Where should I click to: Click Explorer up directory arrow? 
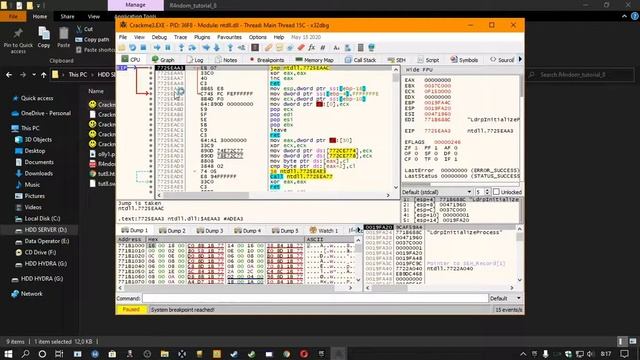(44, 75)
